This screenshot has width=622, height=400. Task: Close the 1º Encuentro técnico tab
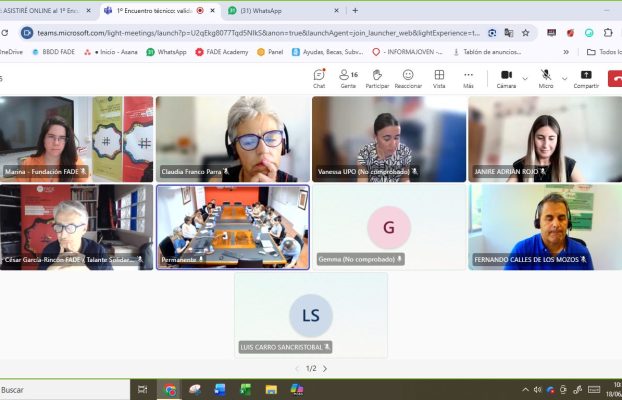coord(213,11)
